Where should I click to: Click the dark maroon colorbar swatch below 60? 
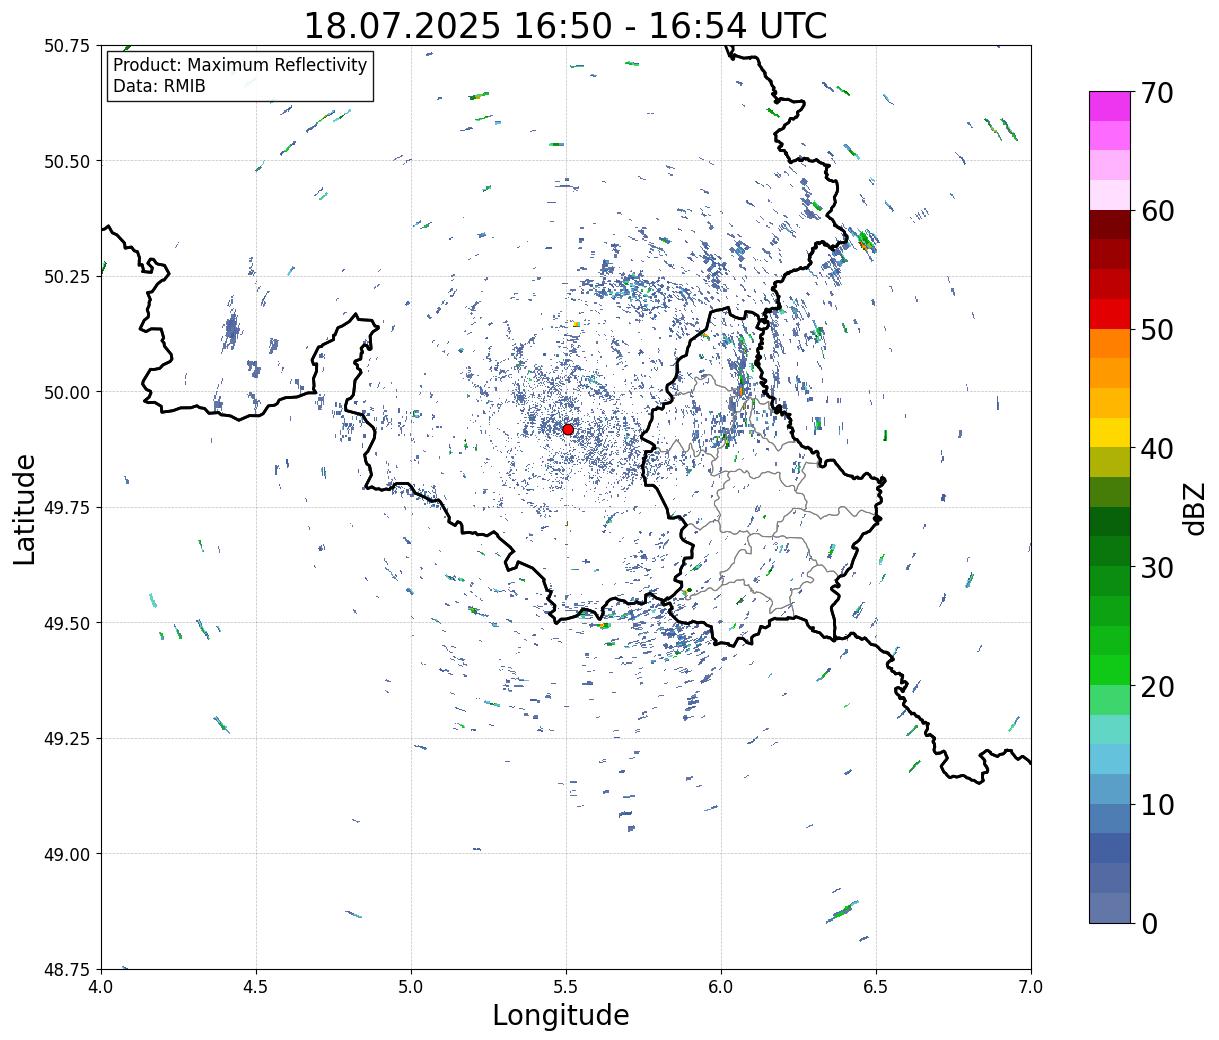tap(1110, 225)
